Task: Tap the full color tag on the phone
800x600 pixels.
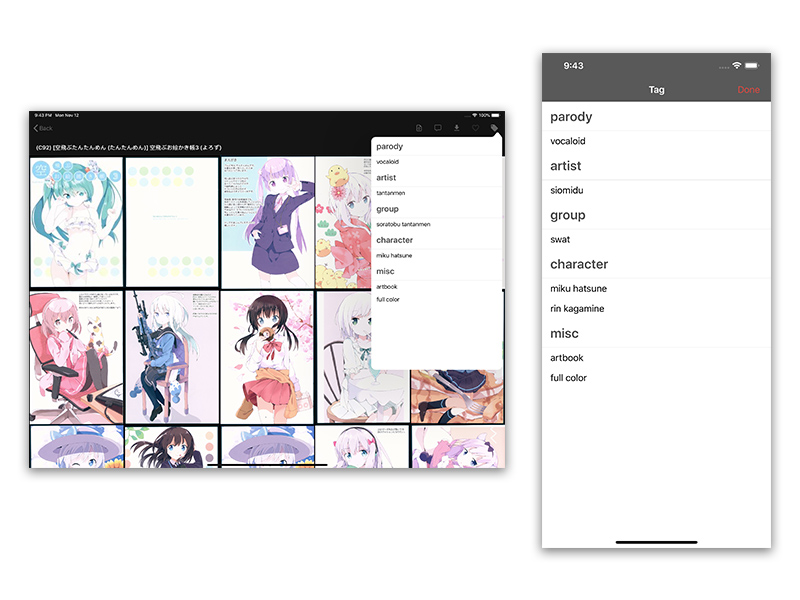Action: point(568,378)
